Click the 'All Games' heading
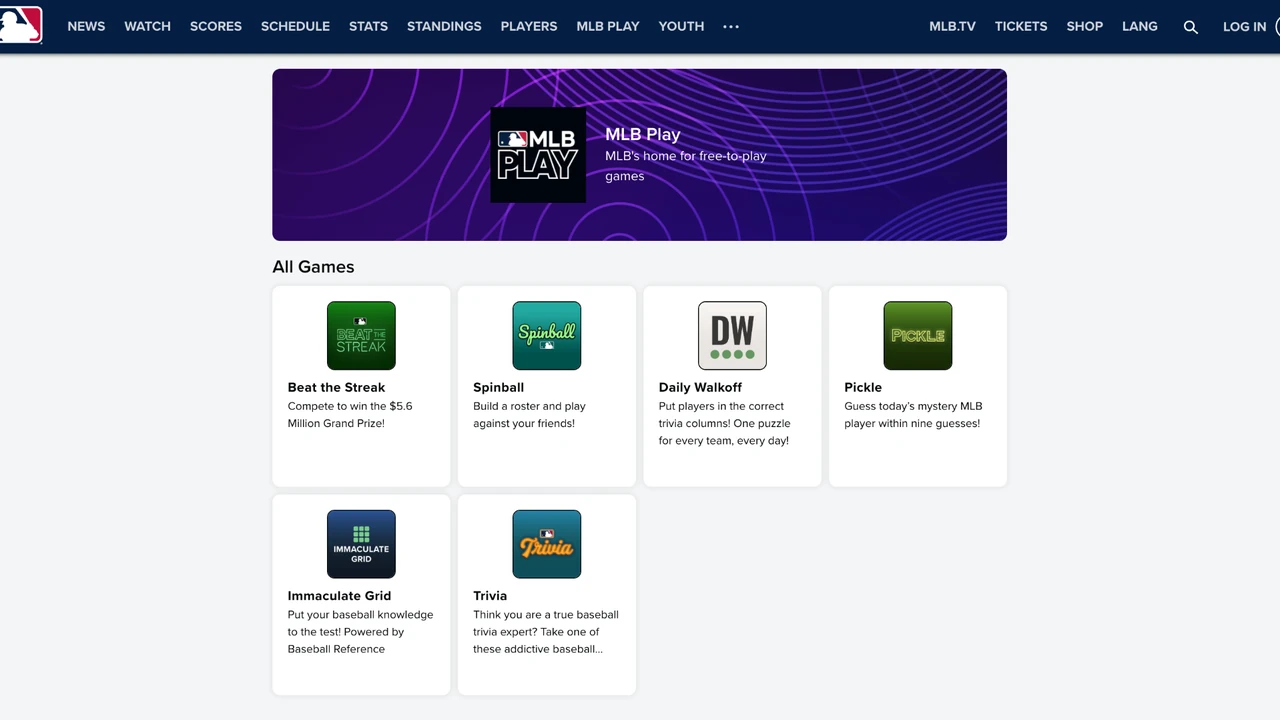This screenshot has height=720, width=1280. tap(313, 267)
